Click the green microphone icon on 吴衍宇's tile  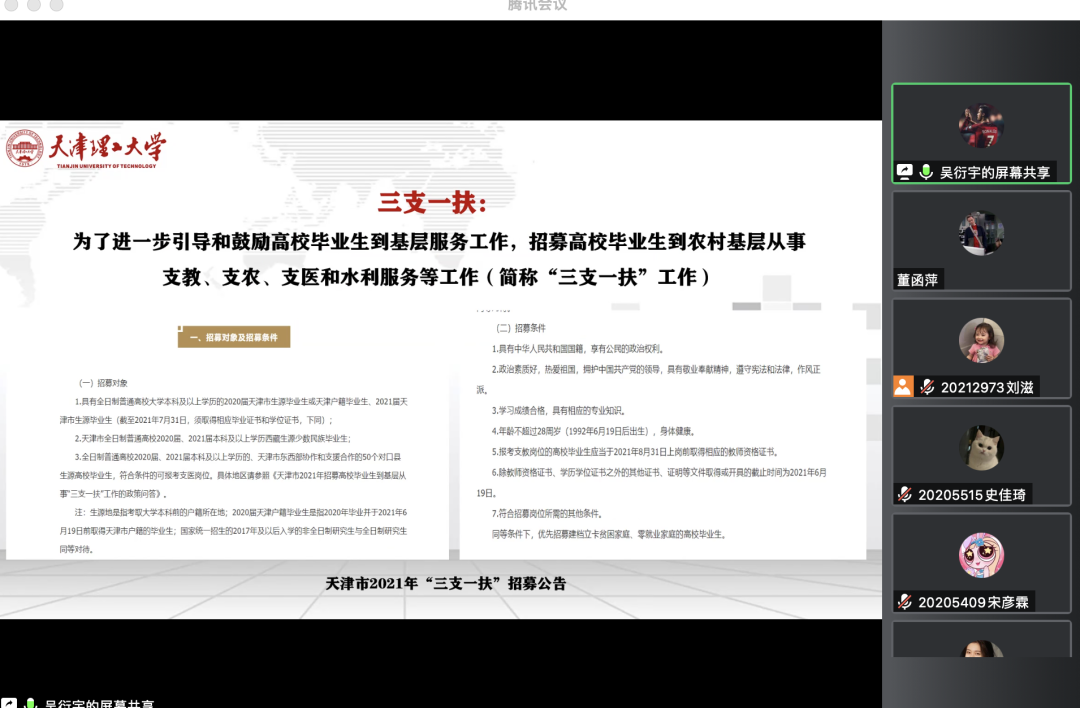pyautogui.click(x=926, y=172)
